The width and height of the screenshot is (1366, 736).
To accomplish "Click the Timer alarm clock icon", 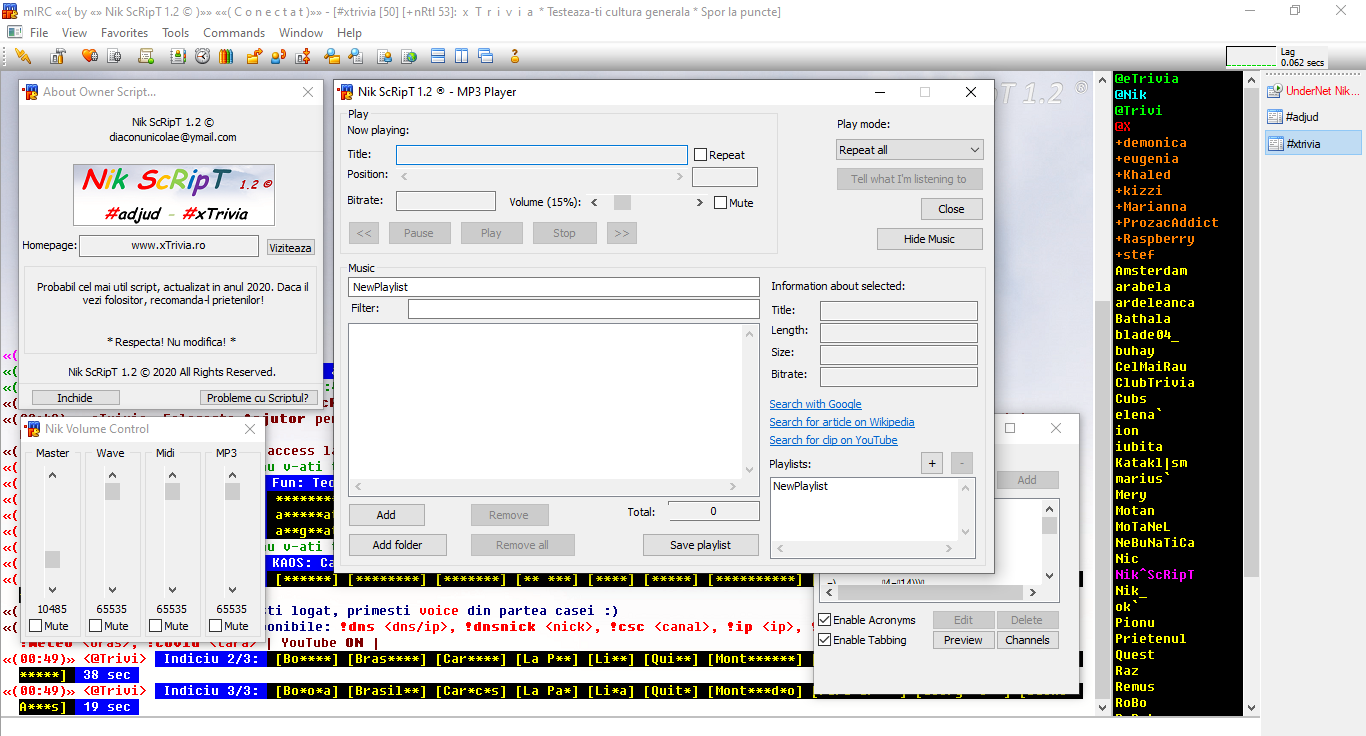I will click(202, 56).
